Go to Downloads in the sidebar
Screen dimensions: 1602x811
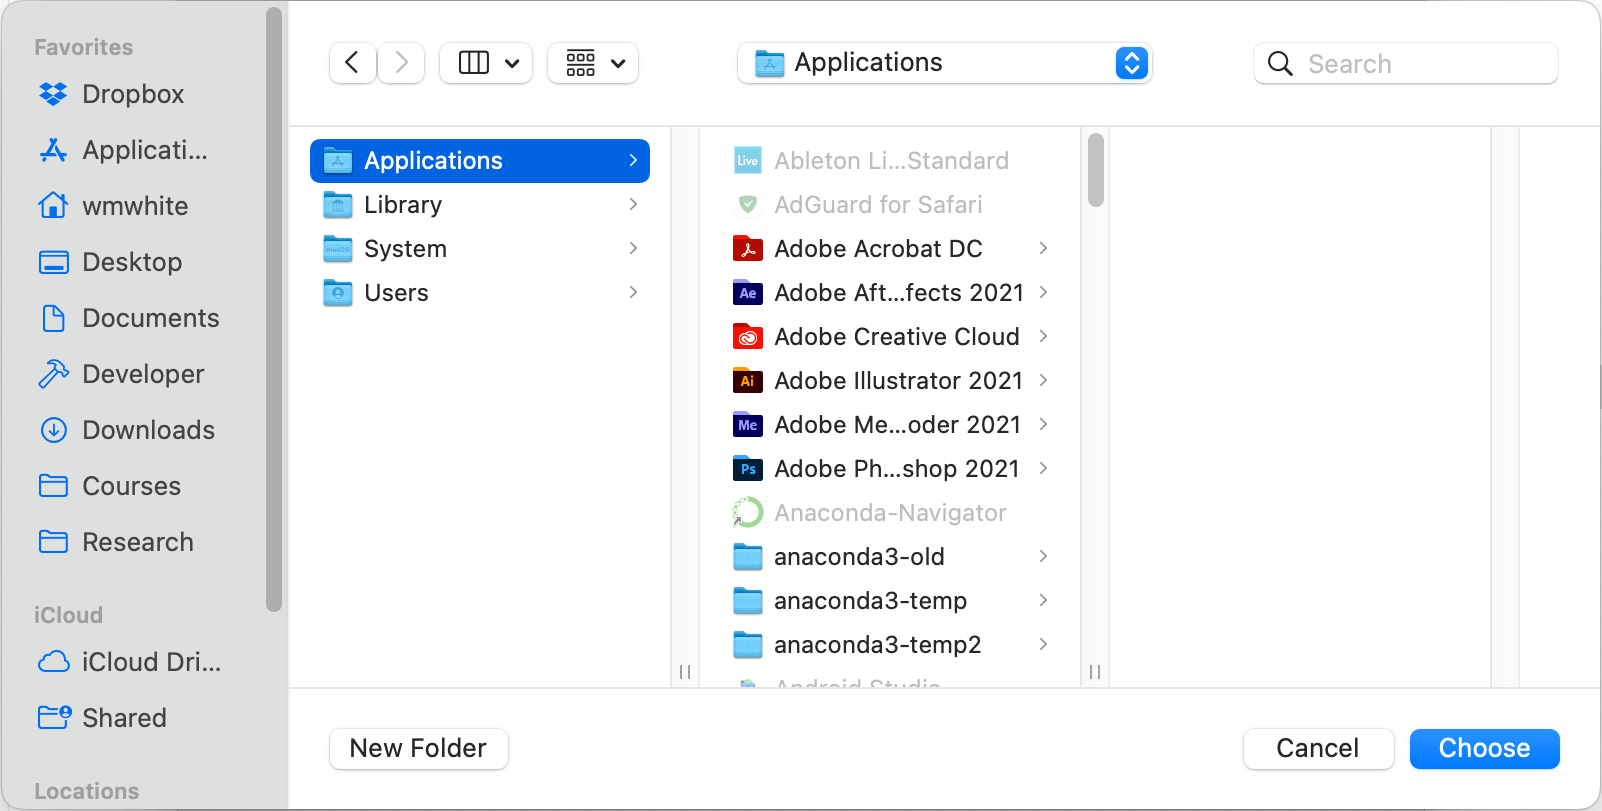pyautogui.click(x=148, y=430)
